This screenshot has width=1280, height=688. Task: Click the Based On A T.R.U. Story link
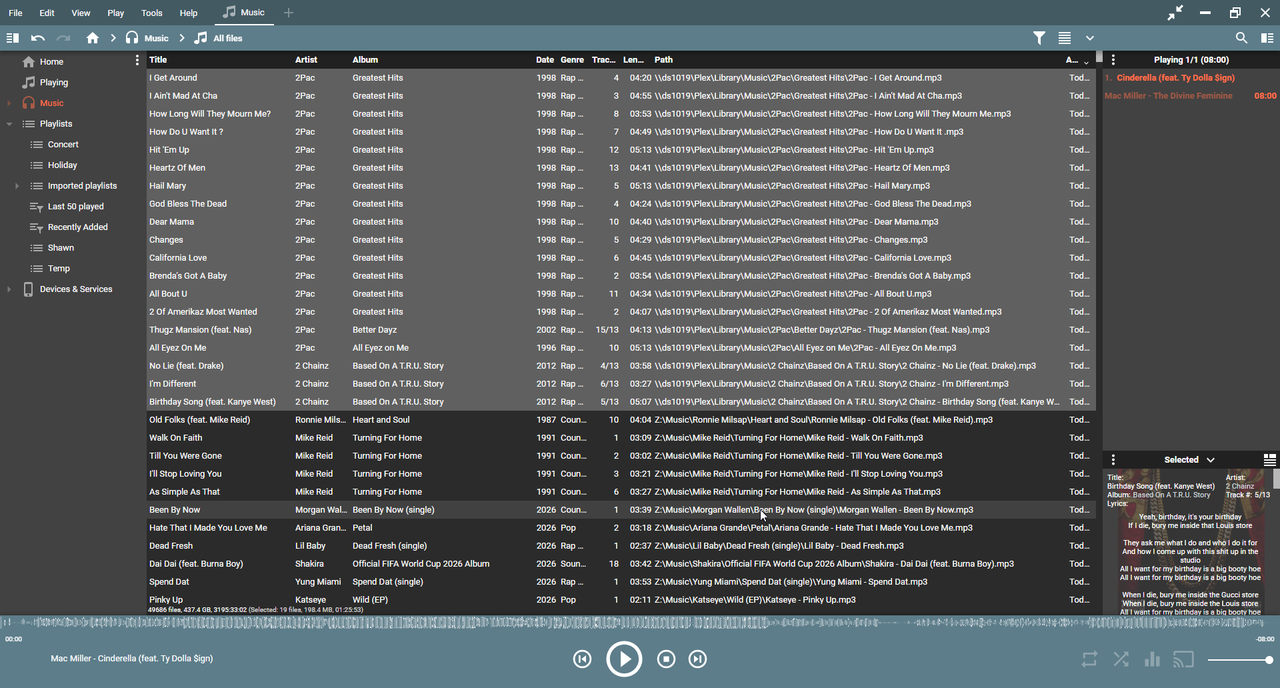click(x=1172, y=495)
